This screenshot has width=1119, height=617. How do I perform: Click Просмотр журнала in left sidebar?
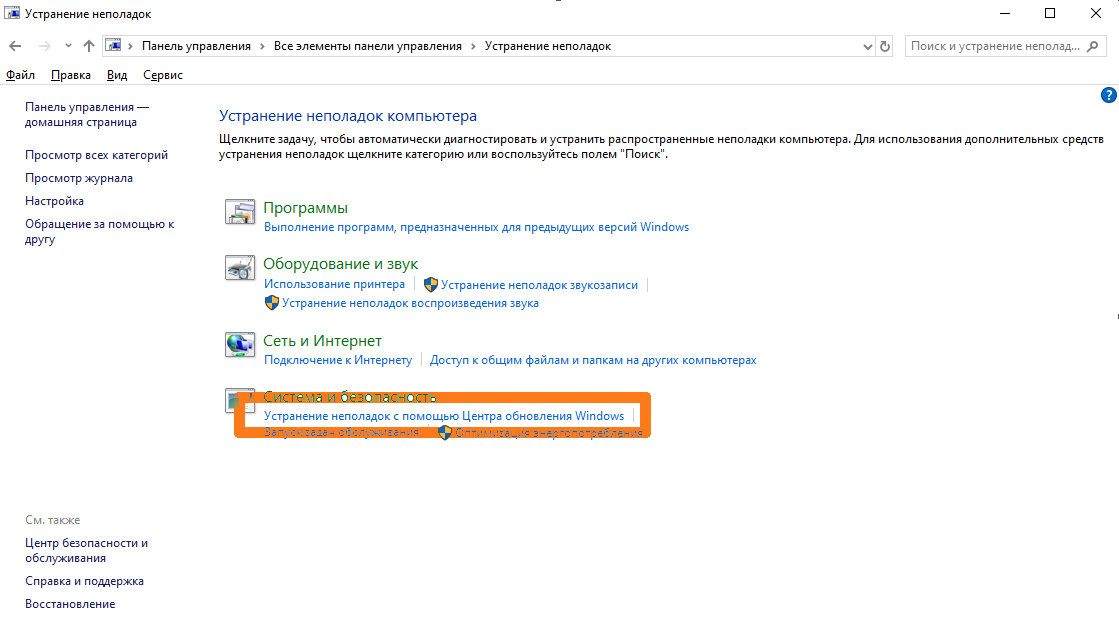coord(79,178)
